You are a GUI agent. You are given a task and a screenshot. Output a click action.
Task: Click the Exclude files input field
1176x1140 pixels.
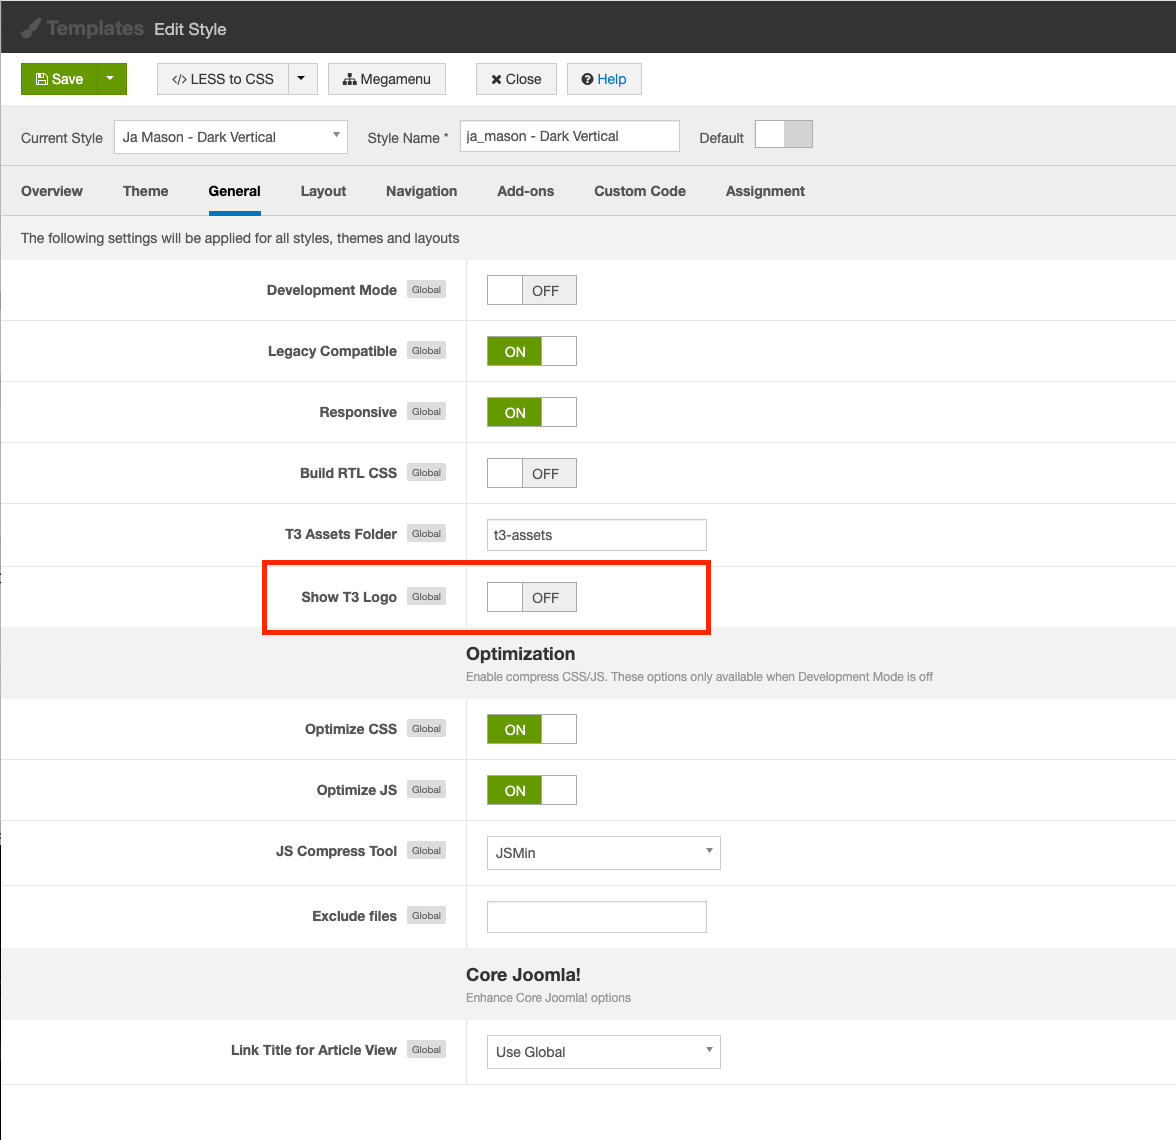coord(596,917)
